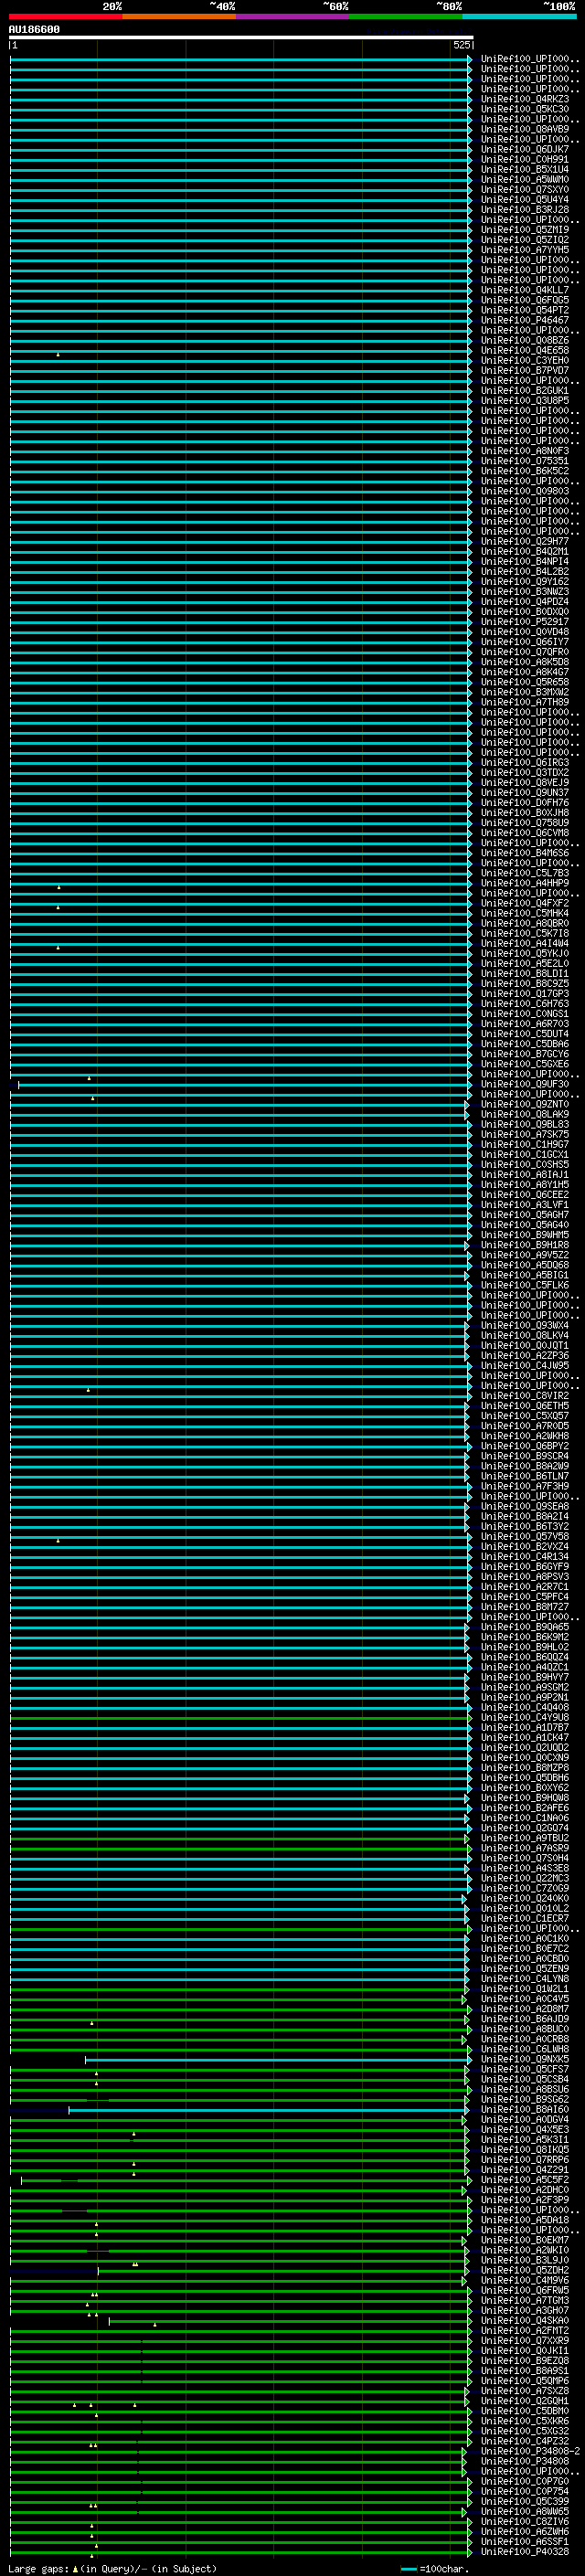The image size is (585, 2576).
Task: Select hit UniRef100_B3RJ28
Action: (525, 209)
